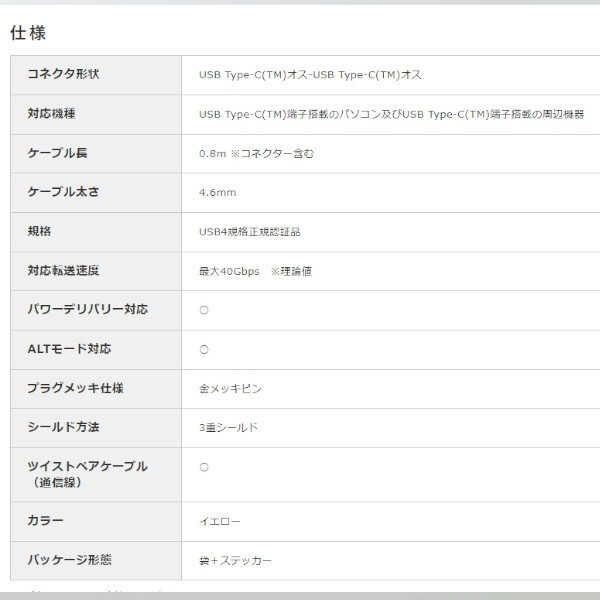Click the USB4規格正規認証品 value
The height and width of the screenshot is (600, 600).
[x=250, y=232]
